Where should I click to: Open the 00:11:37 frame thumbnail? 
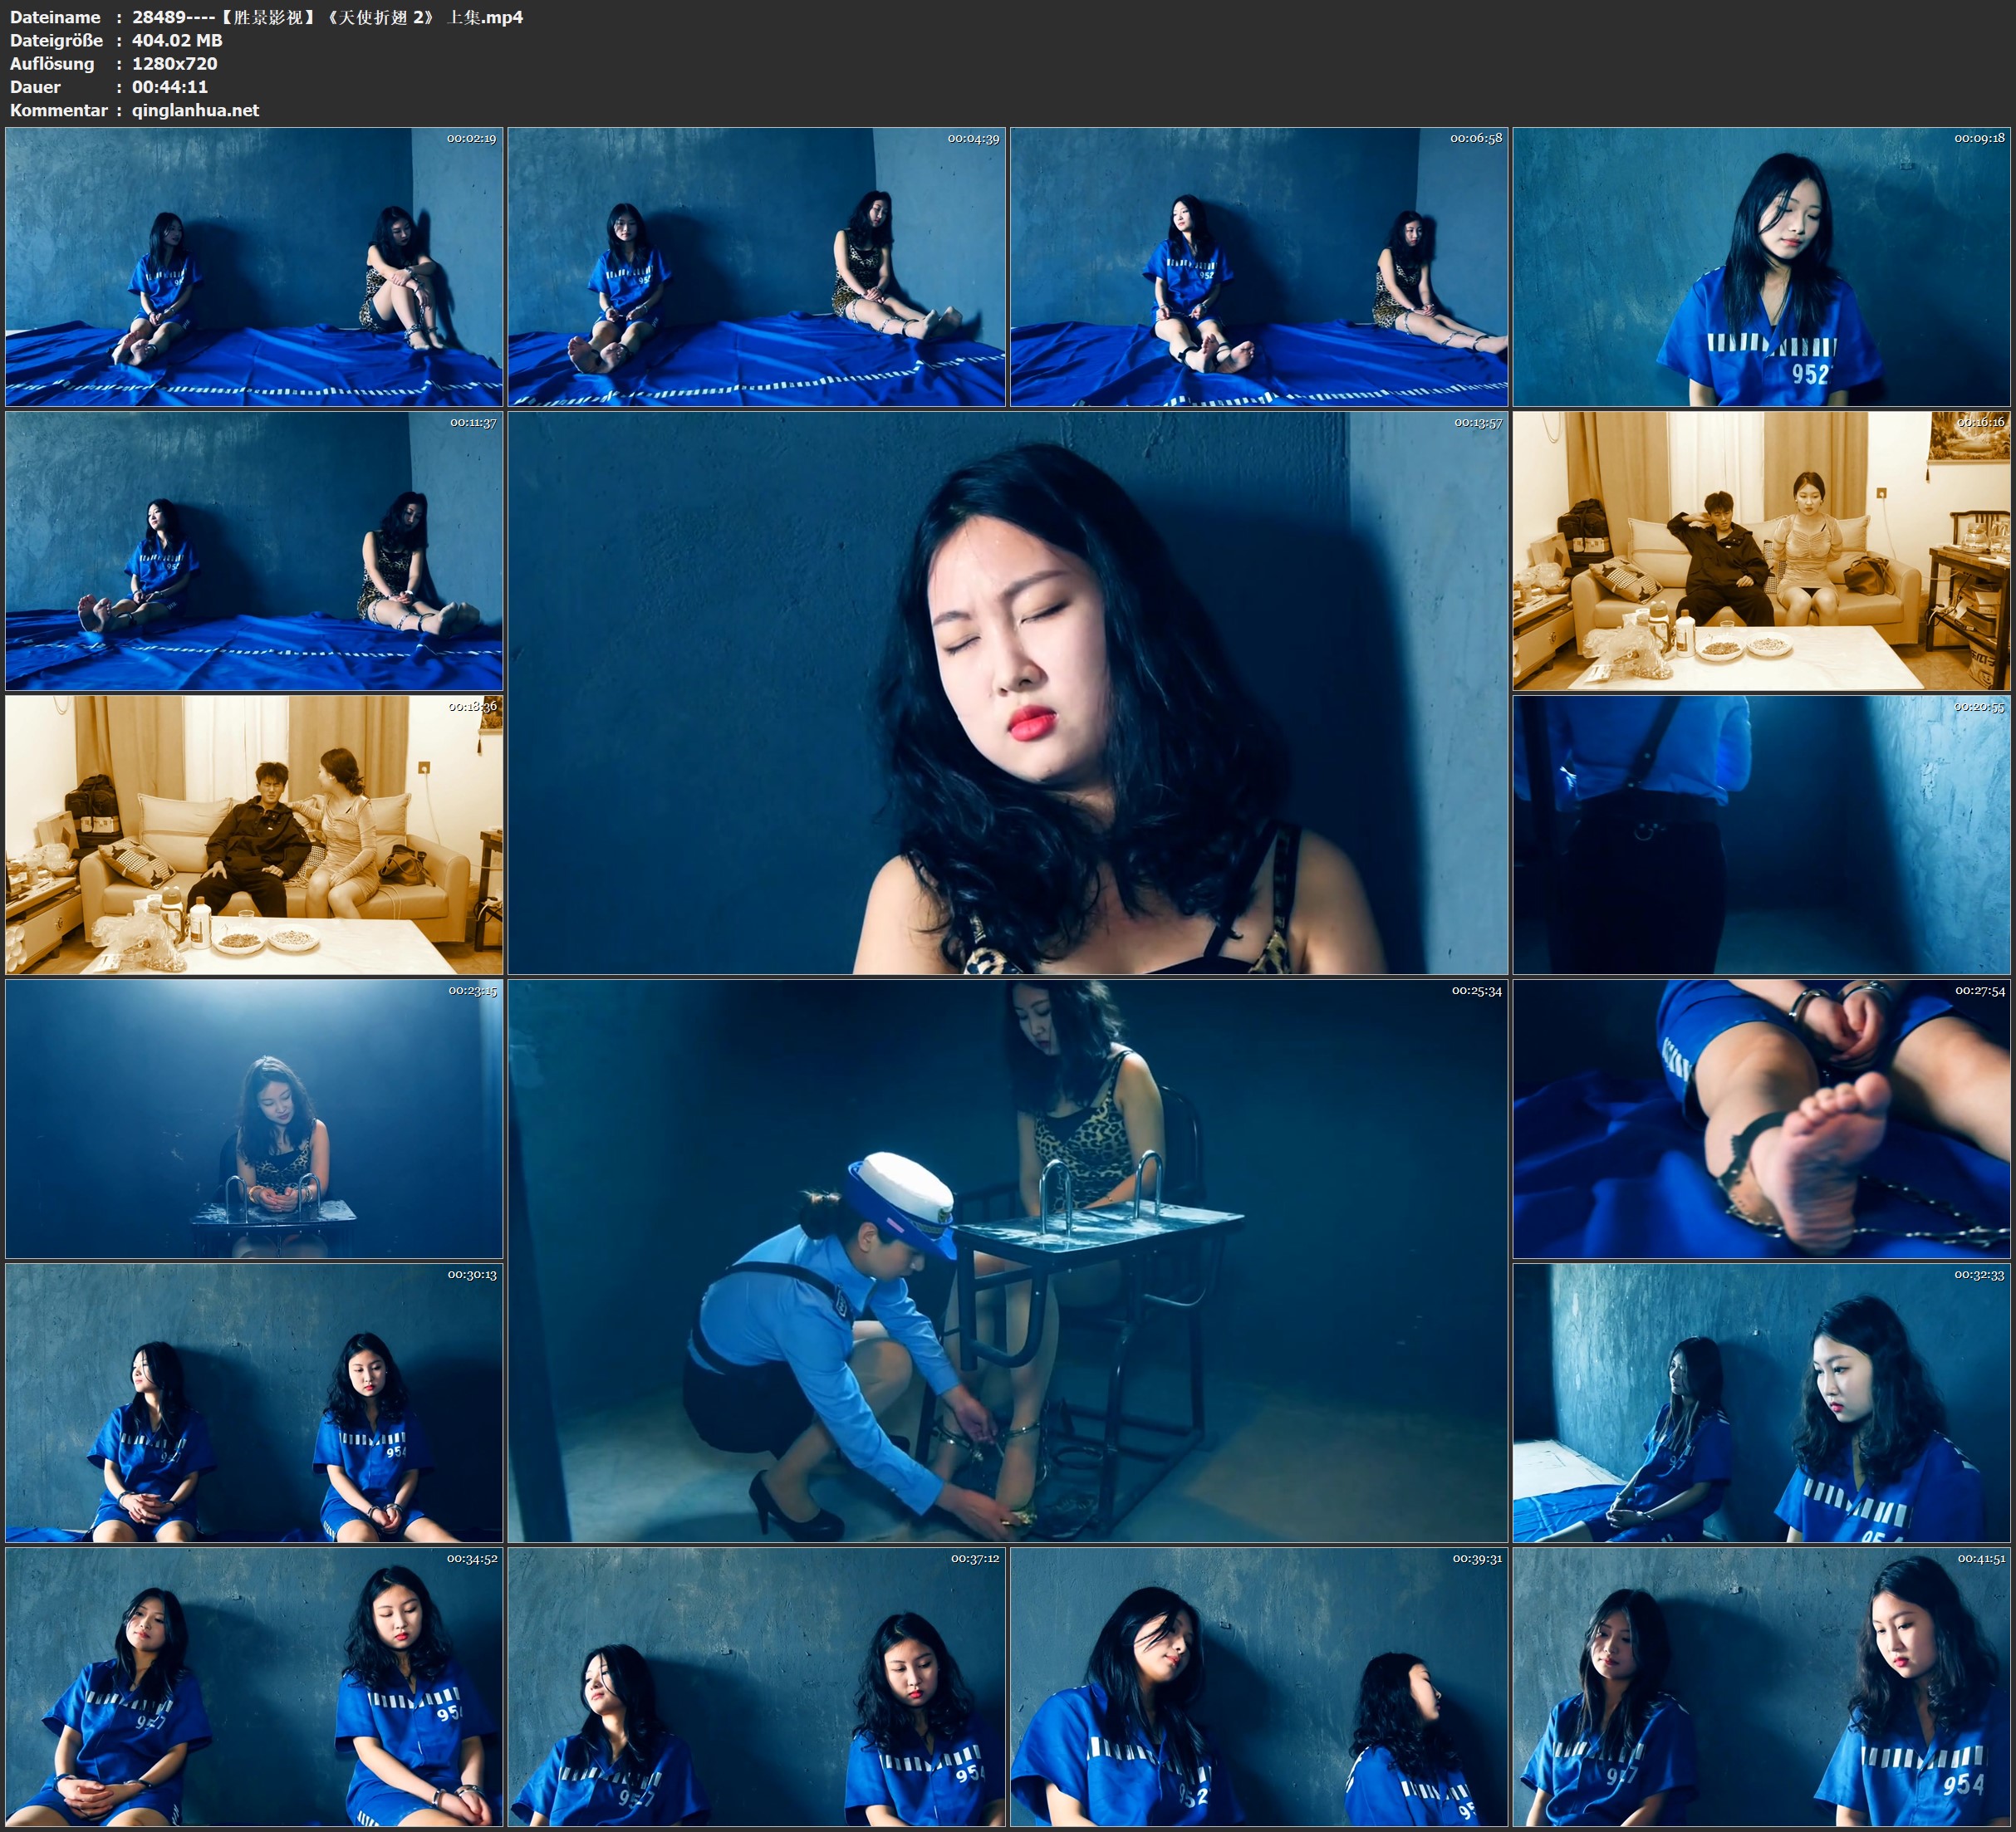tap(254, 551)
